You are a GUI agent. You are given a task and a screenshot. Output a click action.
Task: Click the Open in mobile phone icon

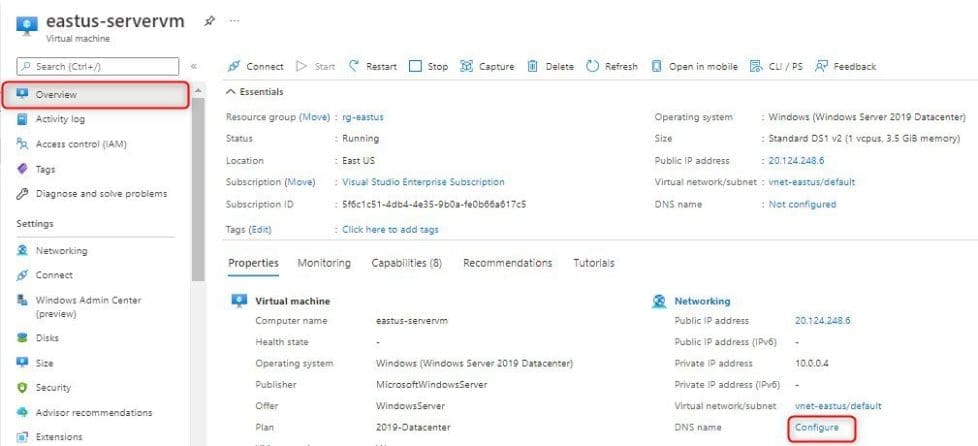(x=656, y=66)
